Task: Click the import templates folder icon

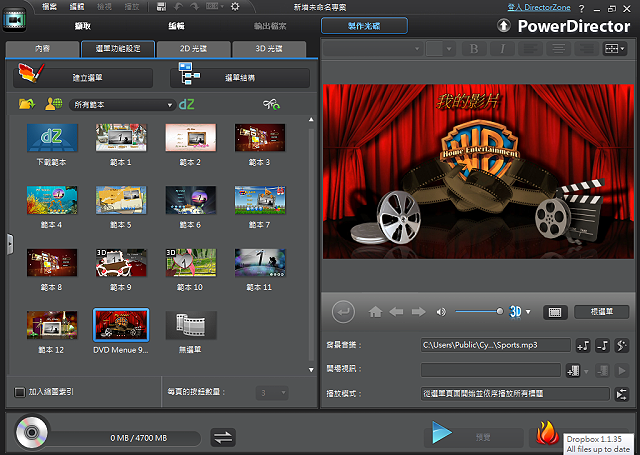Action: tap(27, 104)
